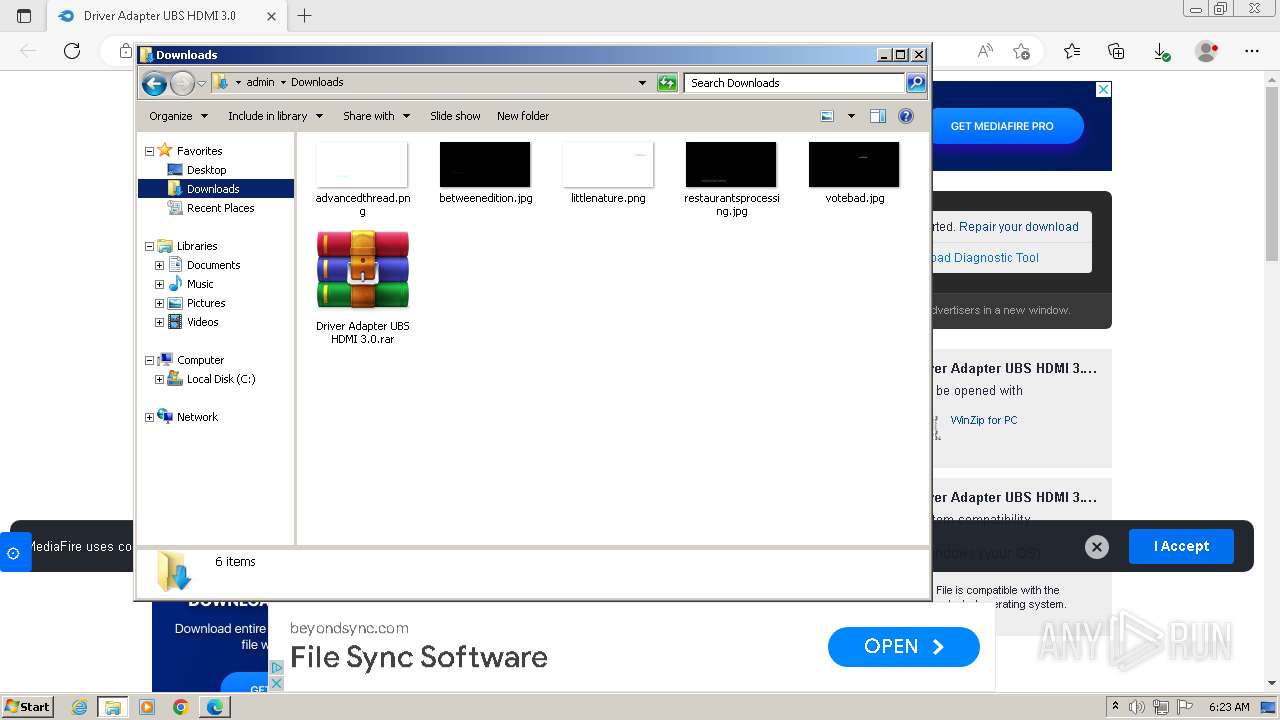The height and width of the screenshot is (720, 1280).
Task: Open the recent pages dropdown arrow
Action: (201, 83)
